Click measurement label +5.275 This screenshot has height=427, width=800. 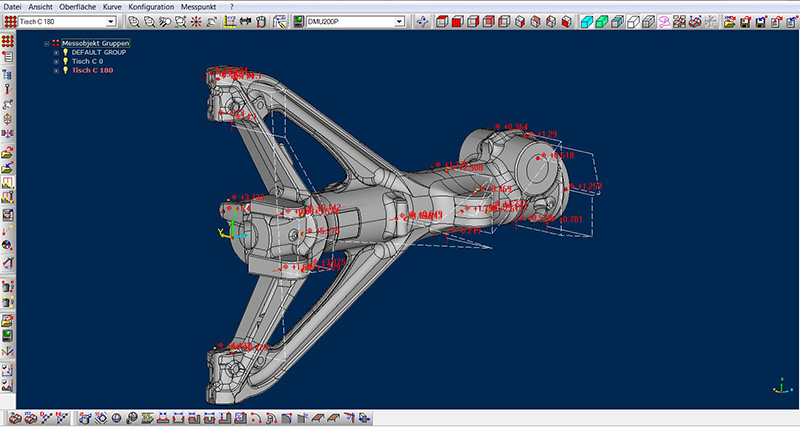[328, 231]
